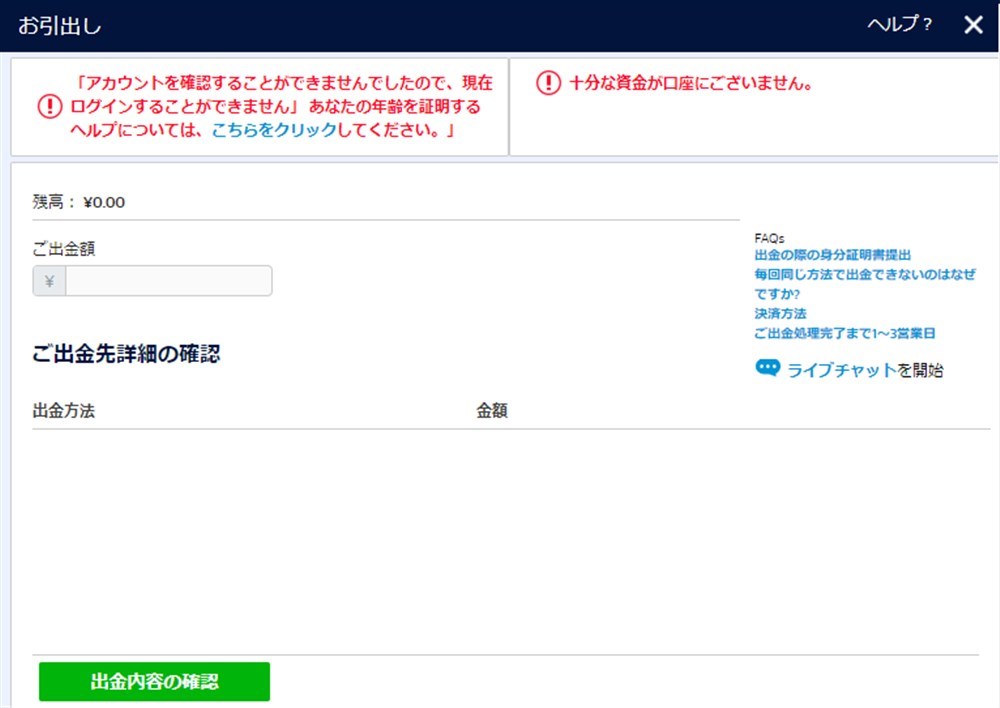Viewport: 1000px width, 708px height.
Task: Open FAQ 出金の際の身分証明書提出
Action: 832,255
